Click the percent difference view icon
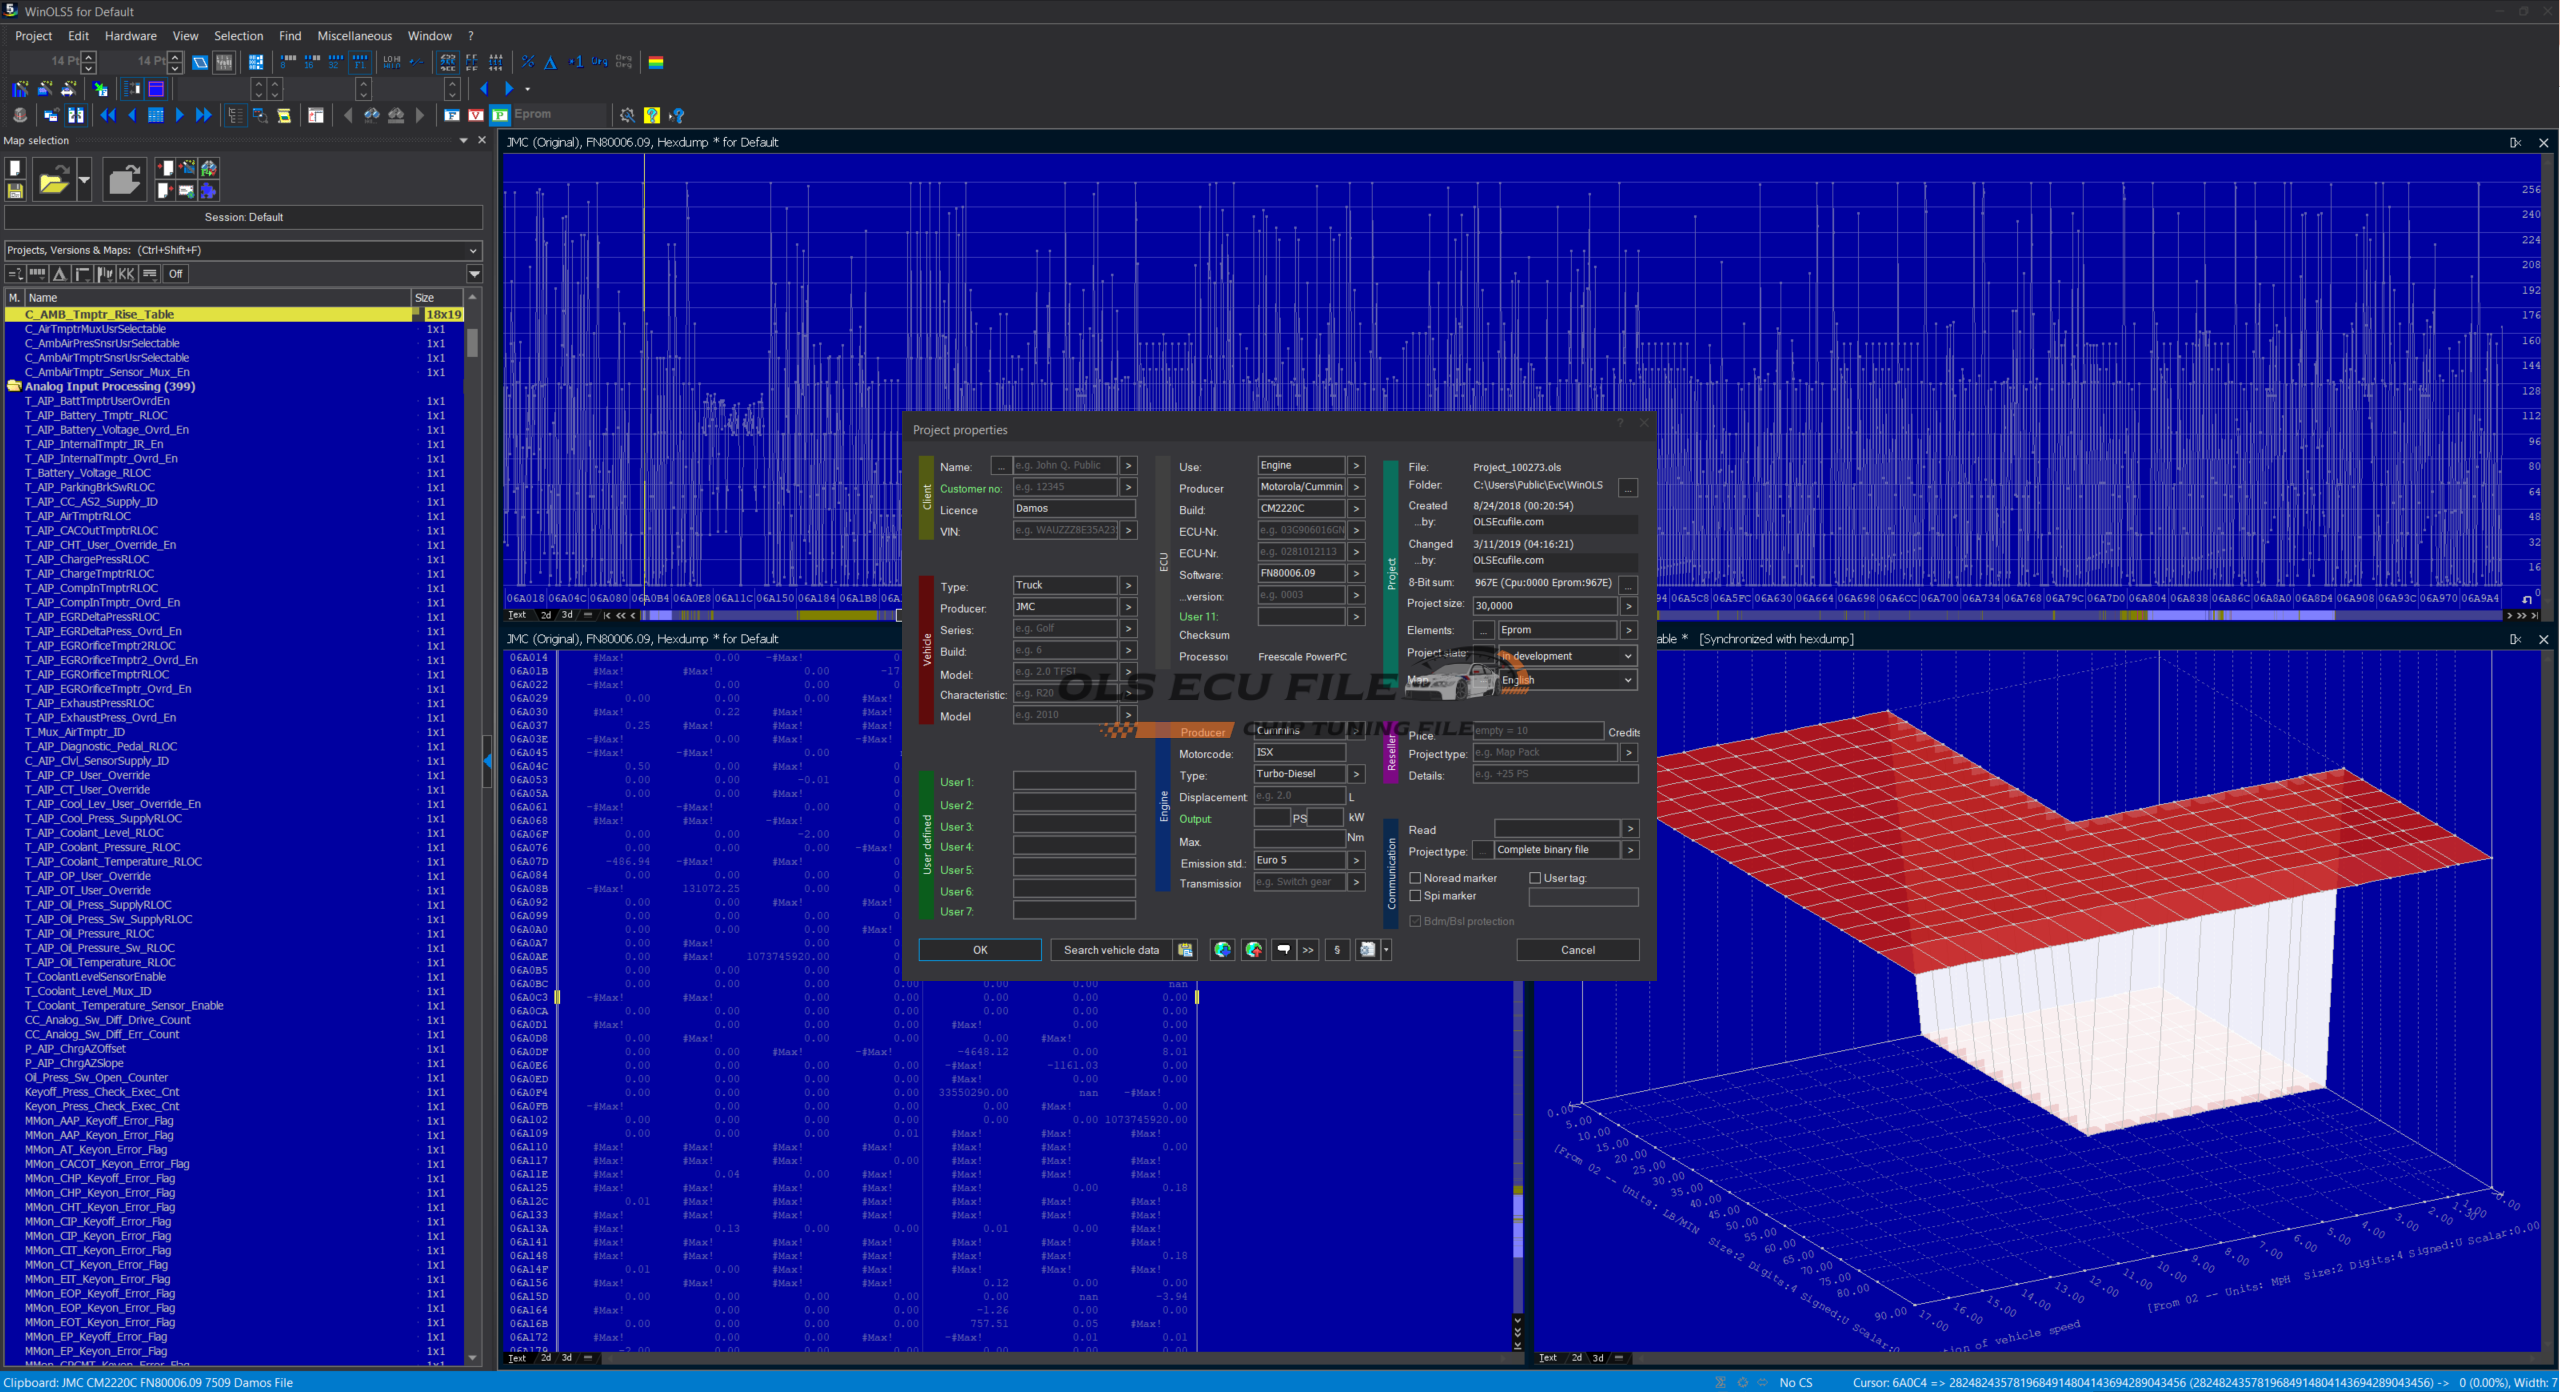Screen dimensions: 2560x1392 coord(528,62)
